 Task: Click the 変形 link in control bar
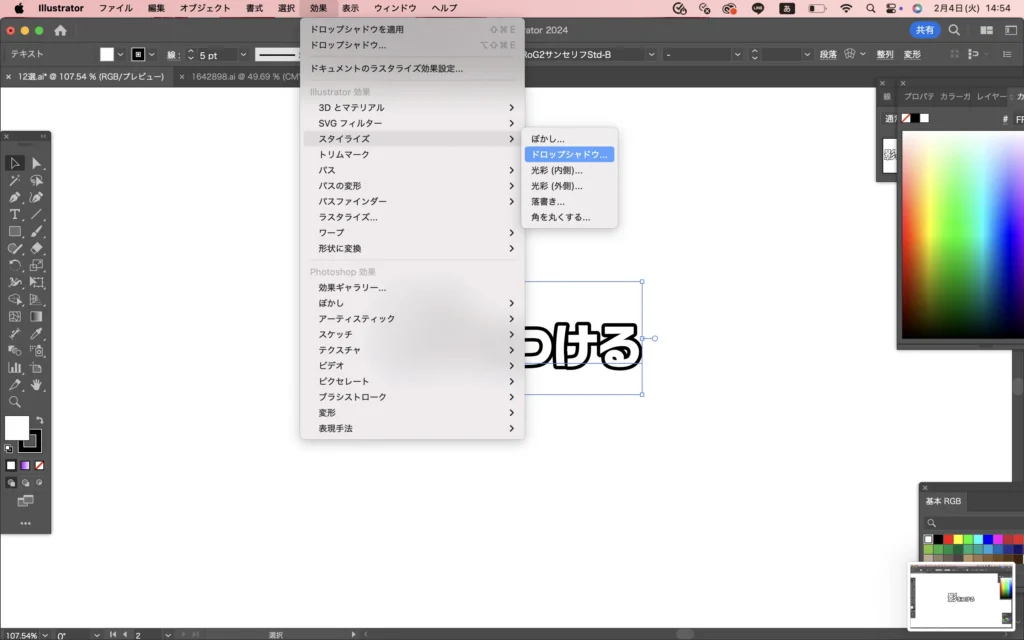click(912, 54)
